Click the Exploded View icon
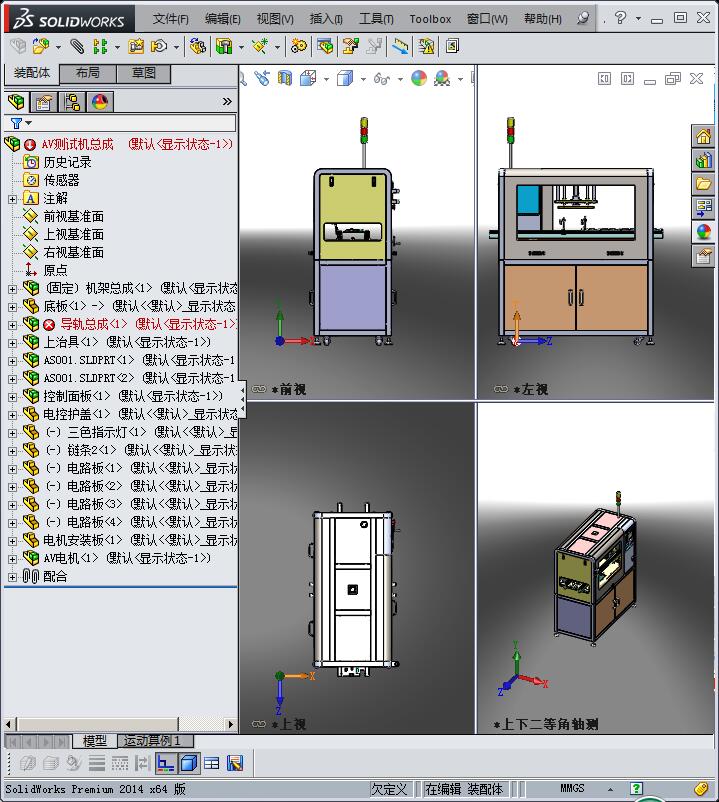The width and height of the screenshot is (719, 802). (351, 47)
